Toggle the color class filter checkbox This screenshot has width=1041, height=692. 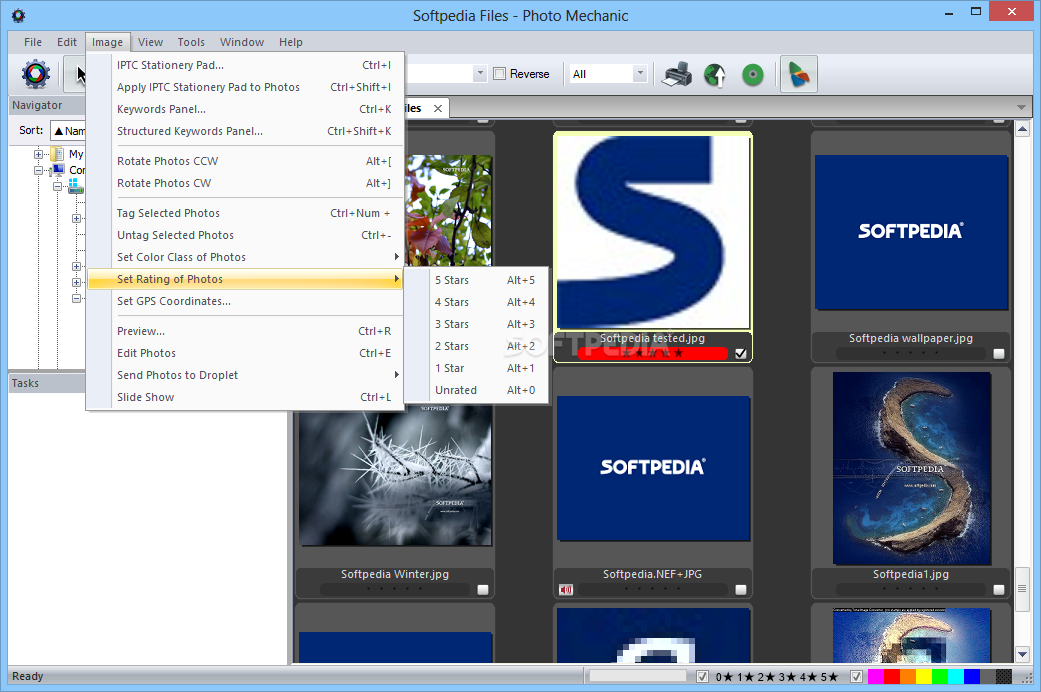point(856,677)
